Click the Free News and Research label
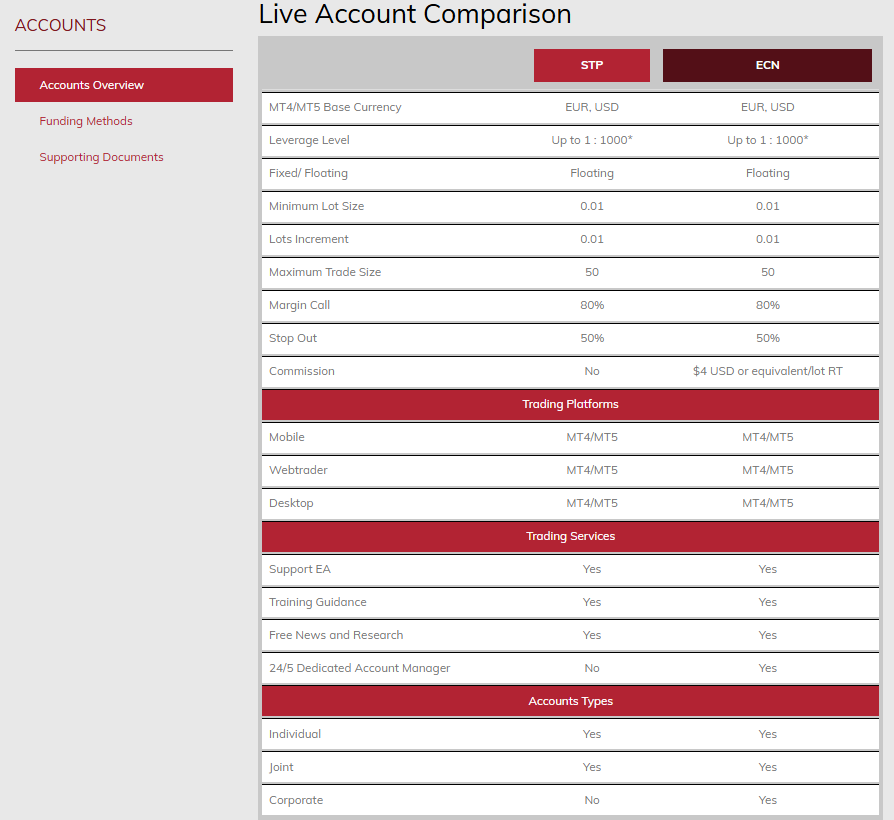Image resolution: width=894 pixels, height=820 pixels. (x=336, y=635)
